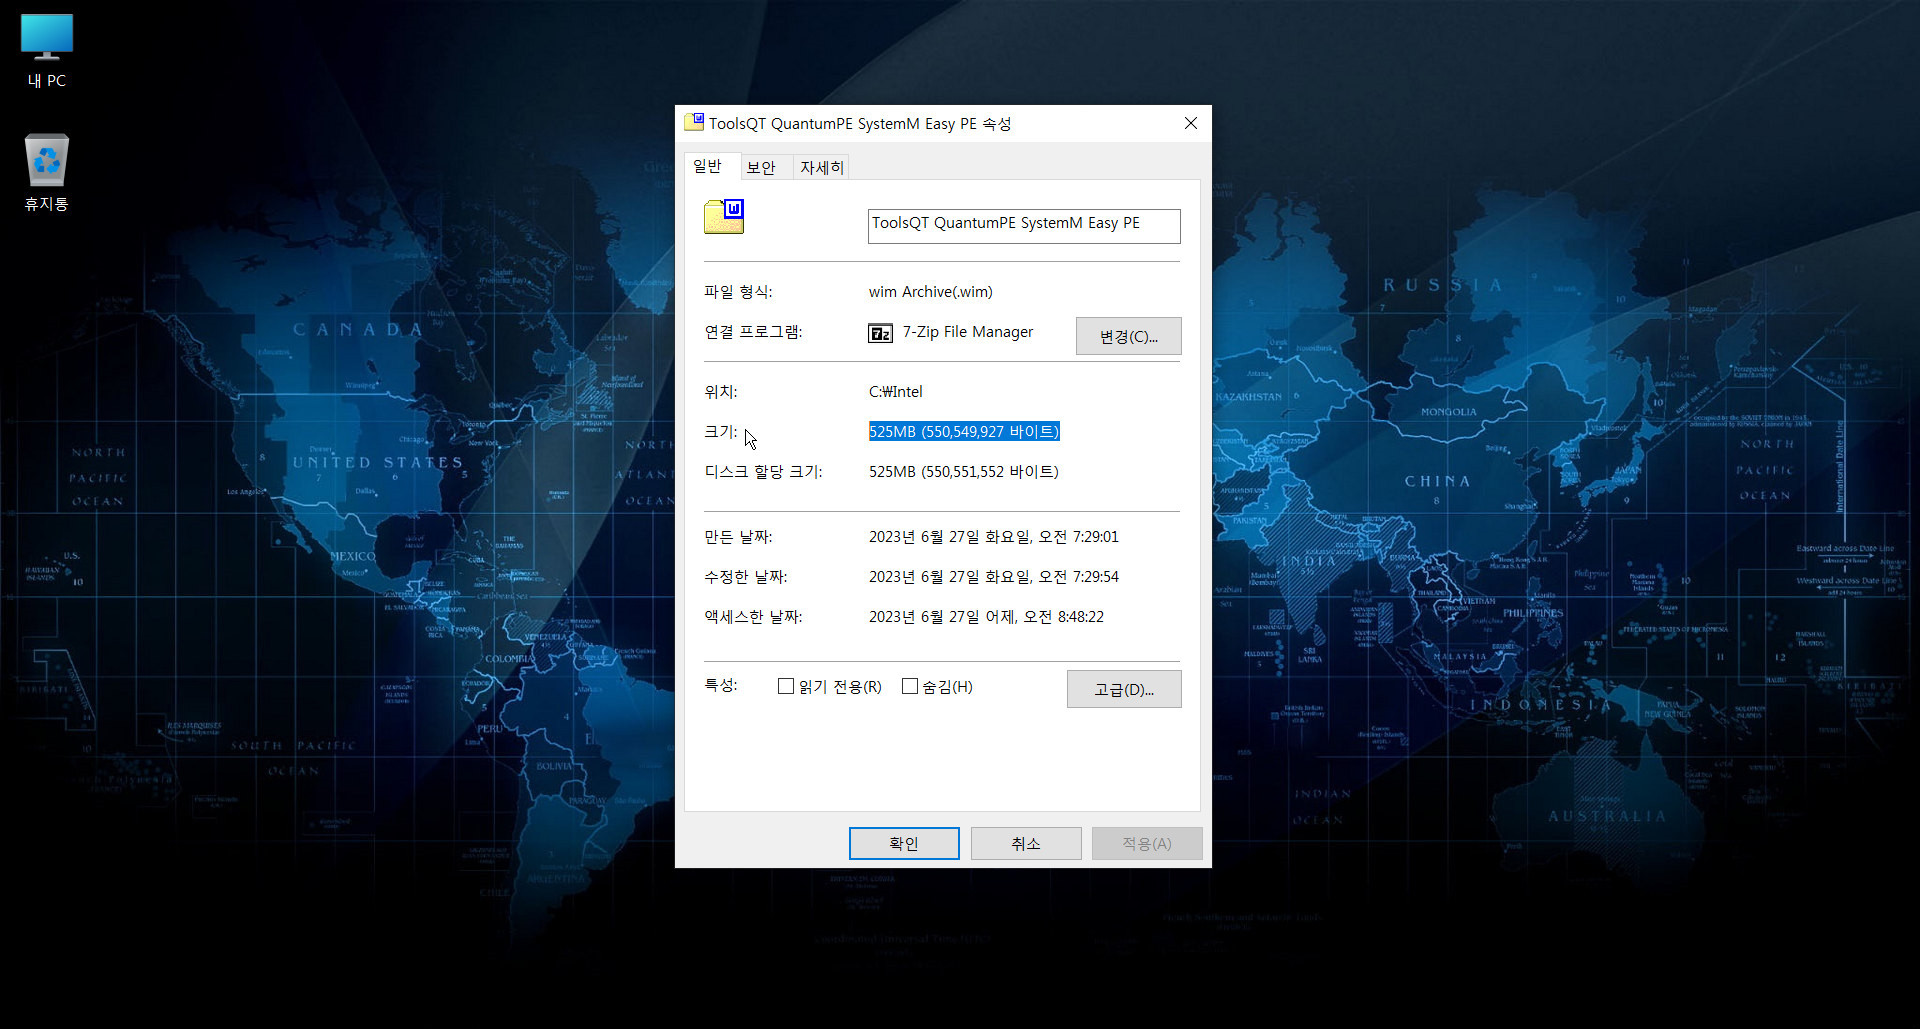Open the 내 PC desktop icon
This screenshot has width=1920, height=1029.
coord(47,52)
